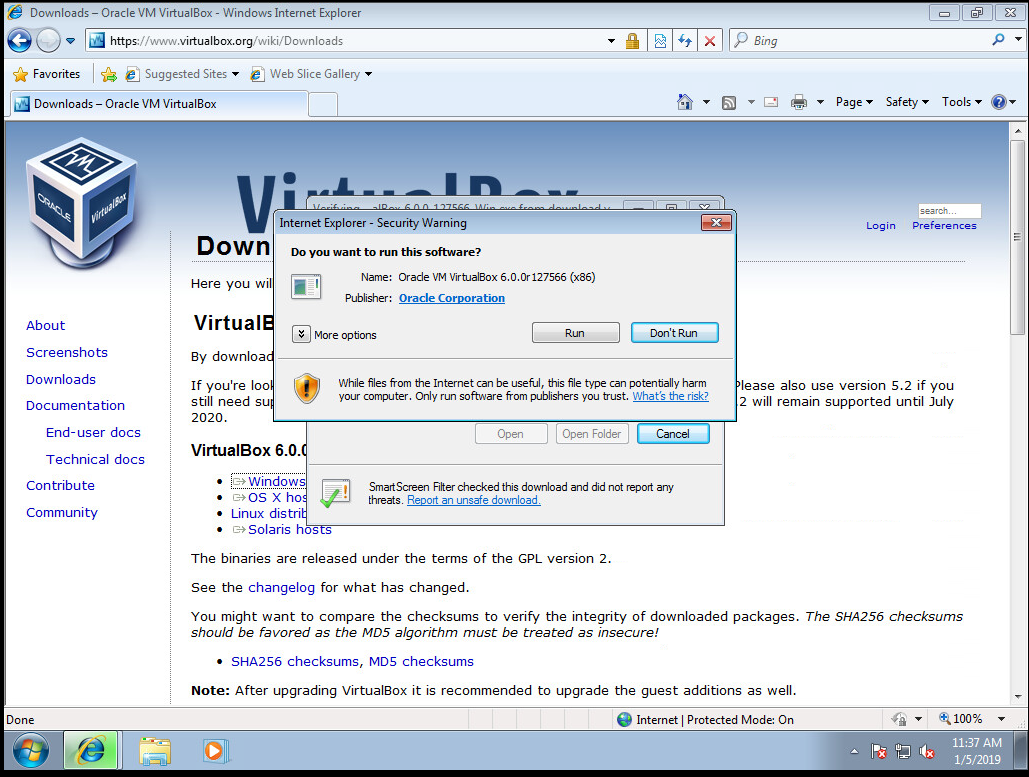
Task: Click the Refresh arrows icon
Action: [685, 41]
